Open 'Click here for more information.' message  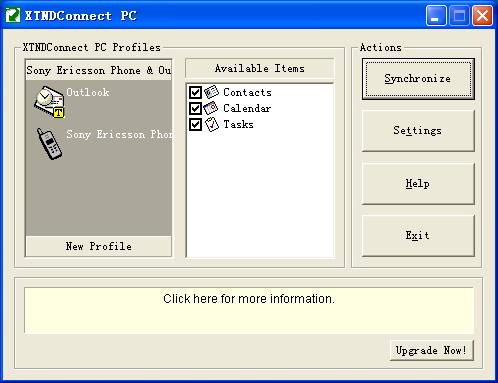coord(249,310)
